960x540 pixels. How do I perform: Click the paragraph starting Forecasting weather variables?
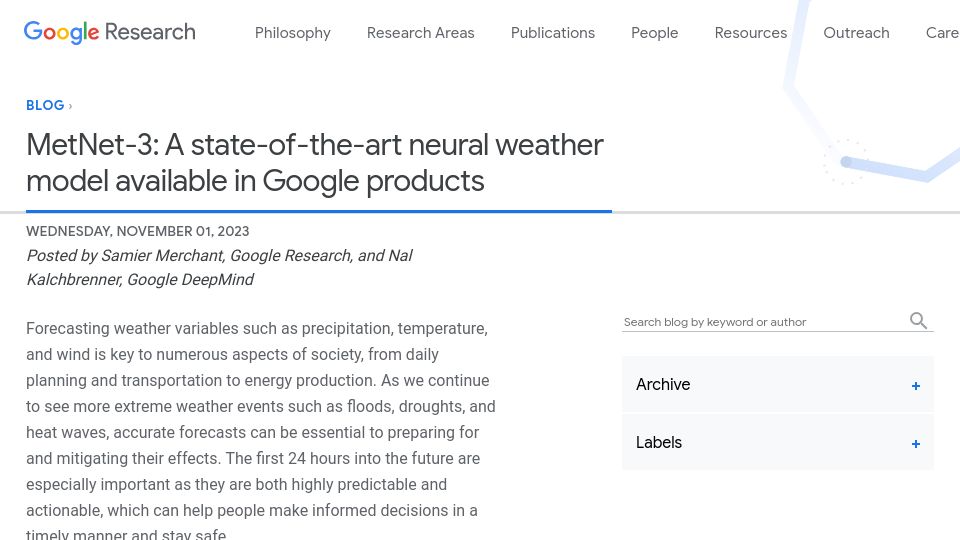261,432
